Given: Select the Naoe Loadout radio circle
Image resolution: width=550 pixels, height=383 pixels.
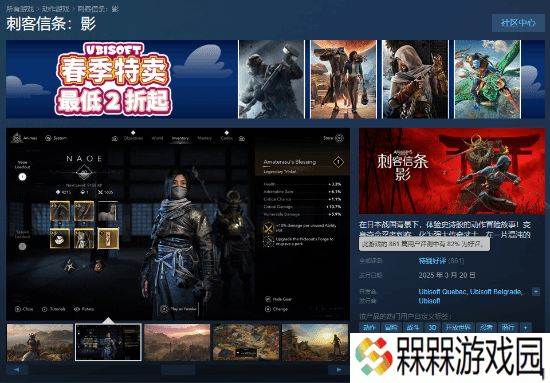Looking at the screenshot, I should tap(22, 177).
